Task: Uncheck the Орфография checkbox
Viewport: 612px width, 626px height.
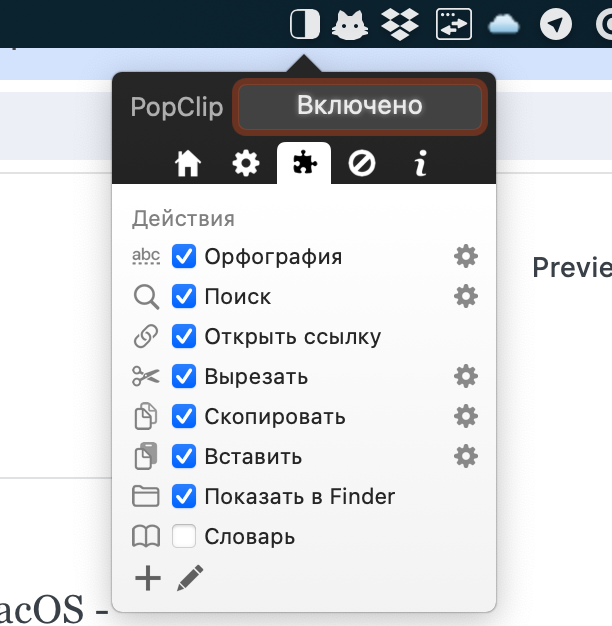Action: coord(184,256)
